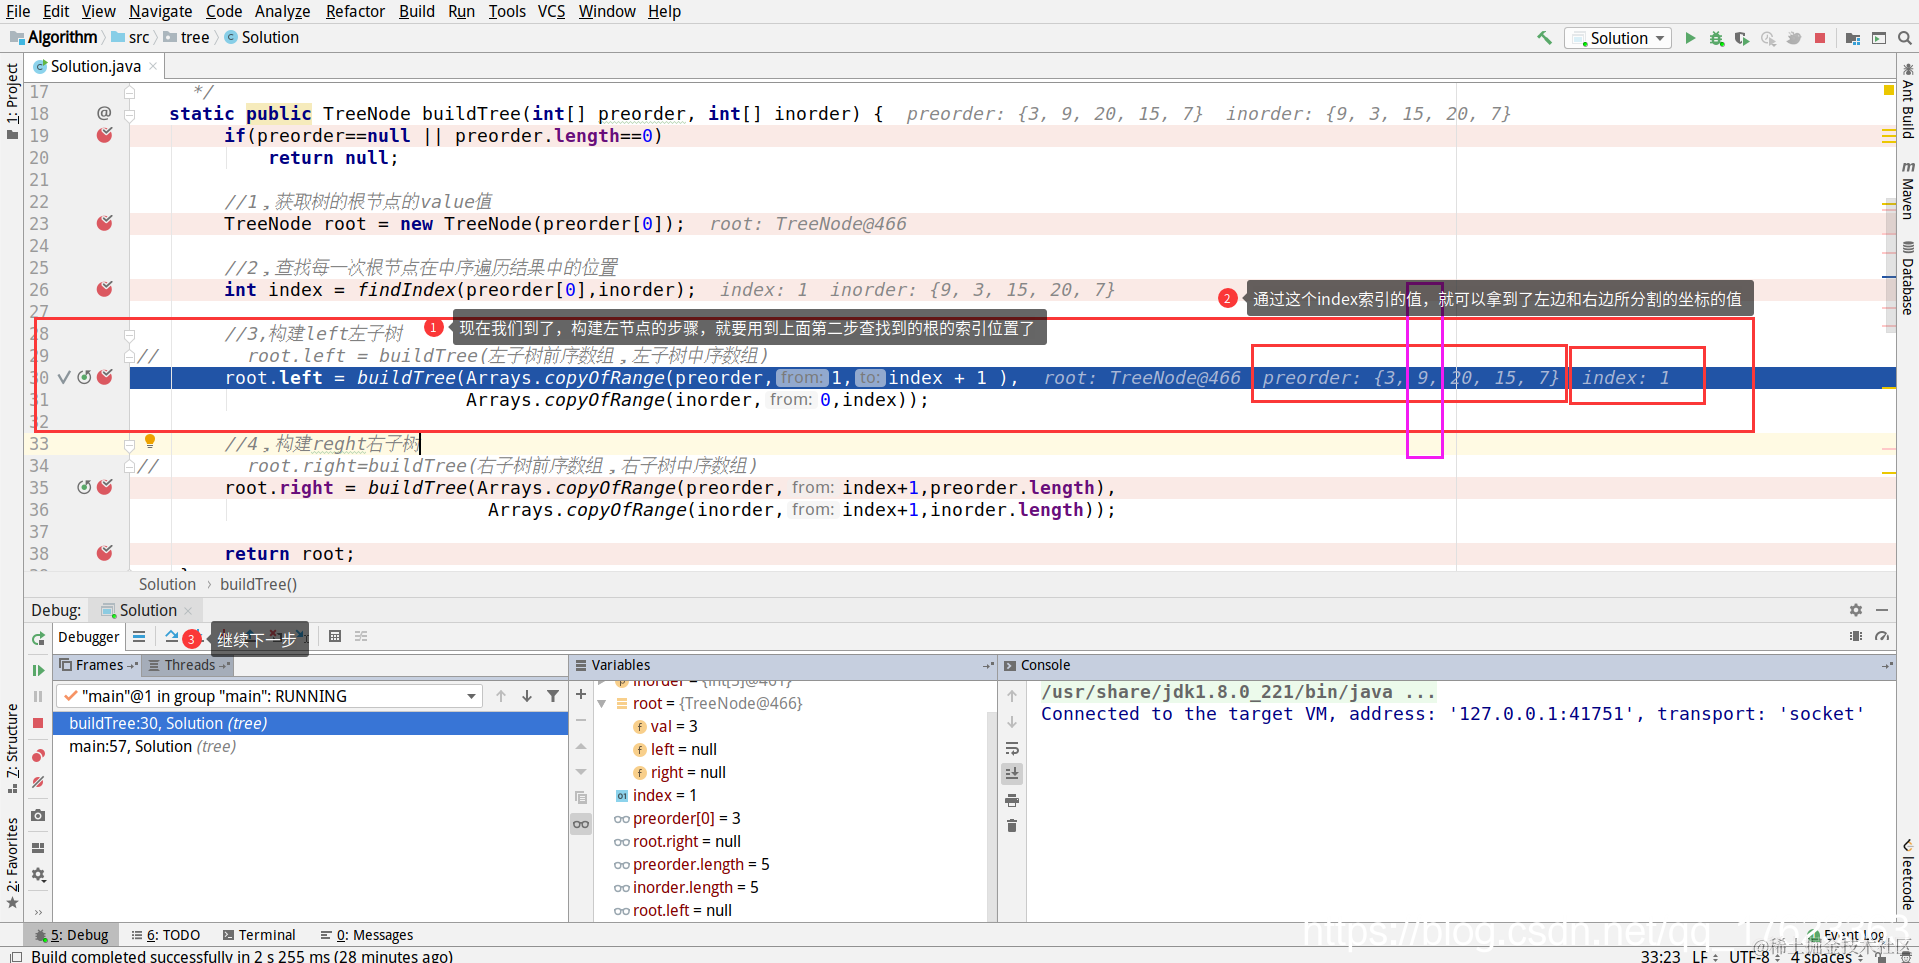The width and height of the screenshot is (1919, 963).
Task: Open thread selector dropdown showing main RUNNING
Action: click(269, 696)
